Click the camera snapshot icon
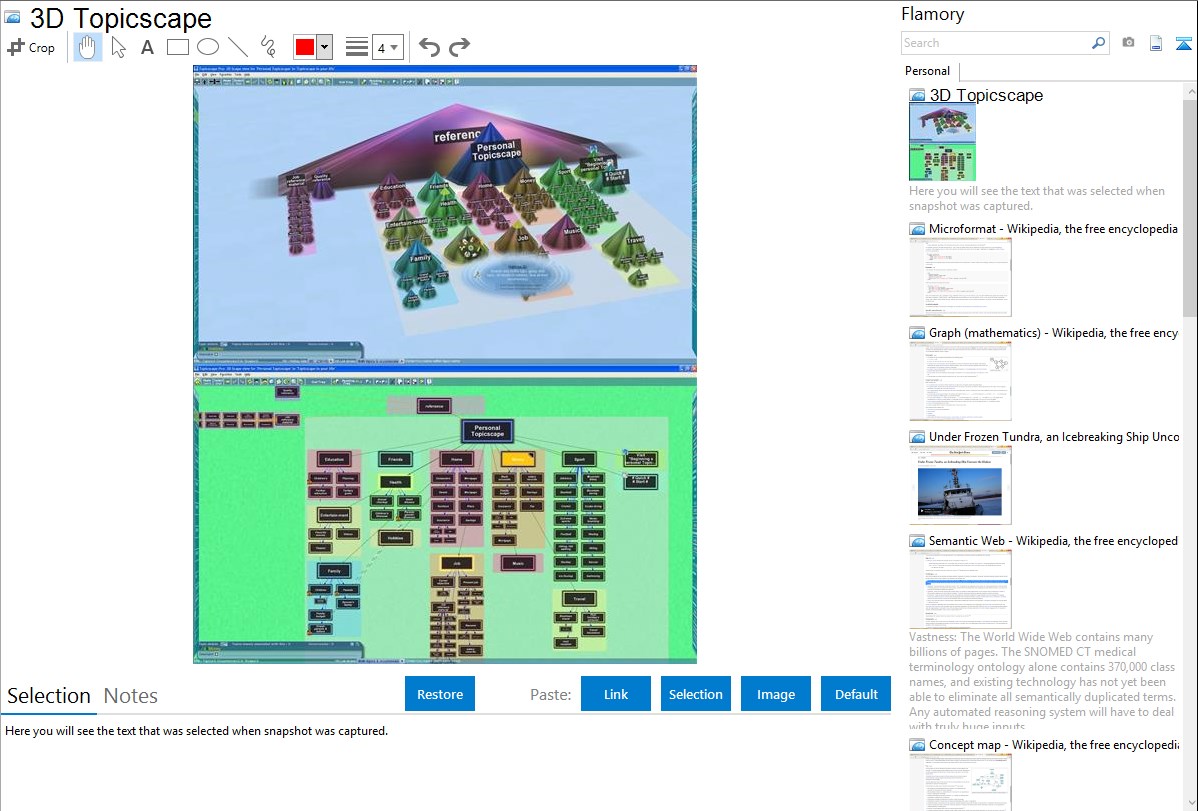Screen dimensions: 1198x811 tap(1128, 43)
